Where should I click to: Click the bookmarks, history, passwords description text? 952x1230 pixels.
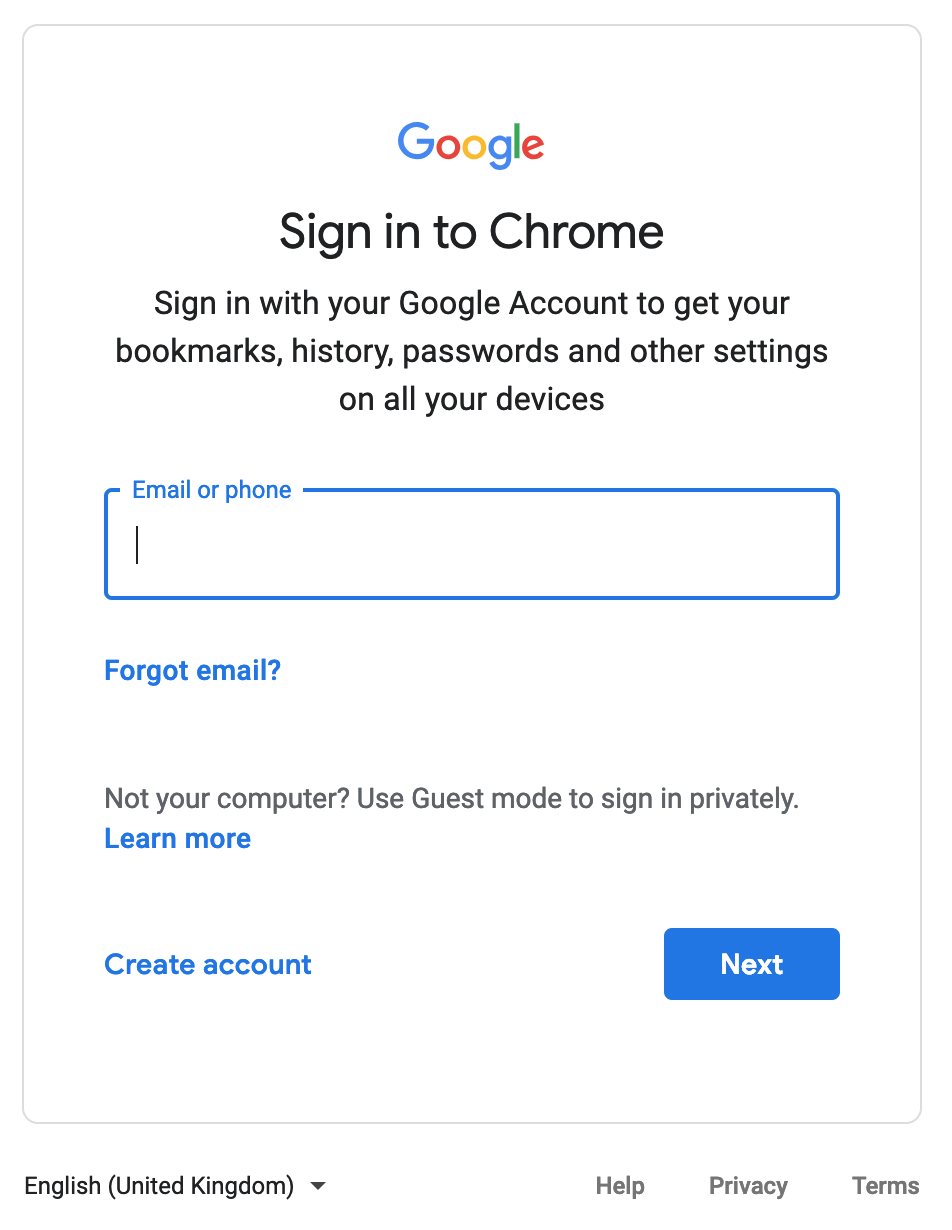471,351
